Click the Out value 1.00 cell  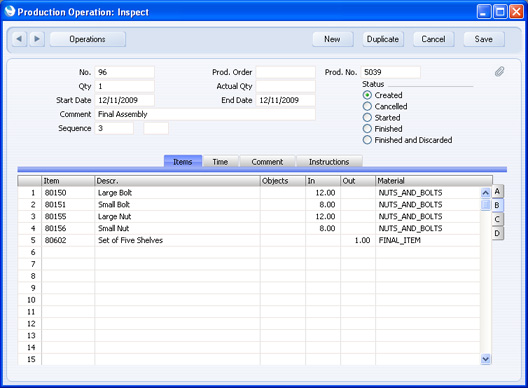pos(358,240)
